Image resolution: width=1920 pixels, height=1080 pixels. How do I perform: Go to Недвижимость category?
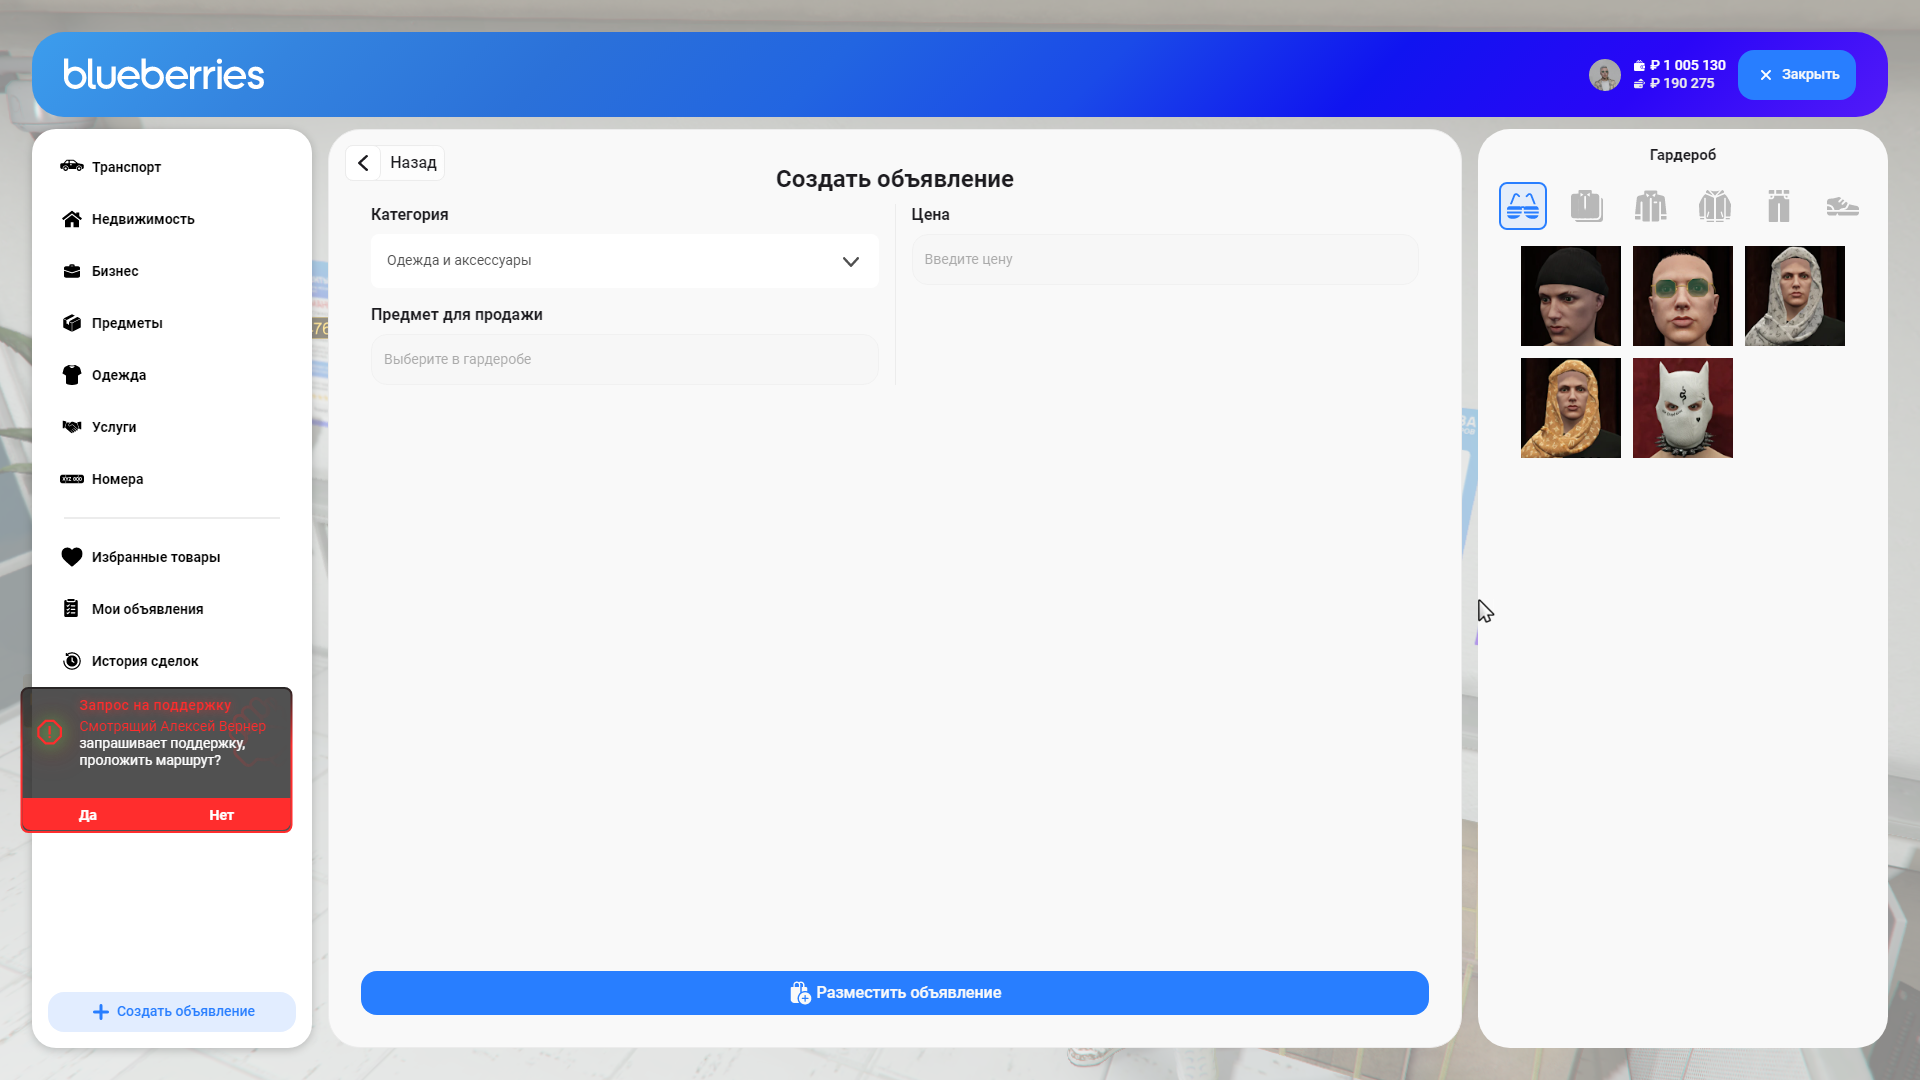pos(142,219)
